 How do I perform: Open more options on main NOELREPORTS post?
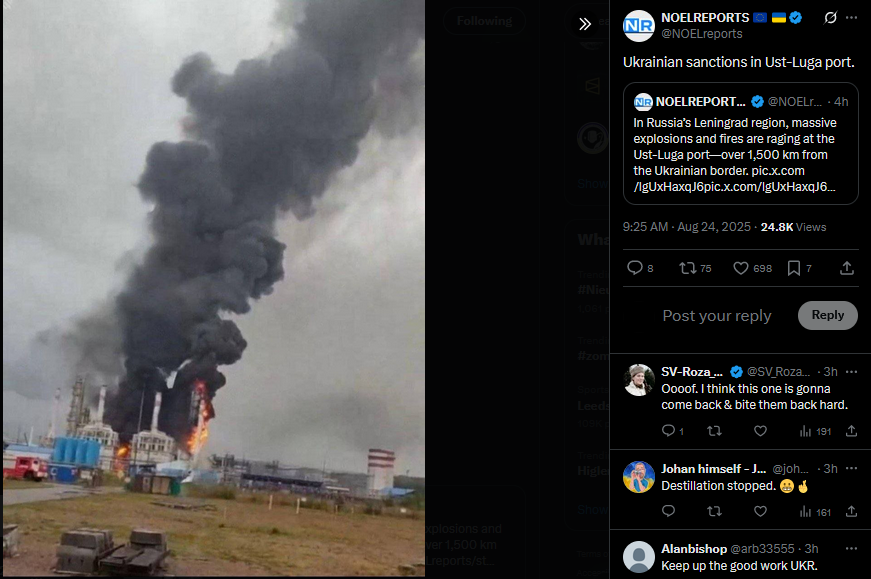click(851, 18)
